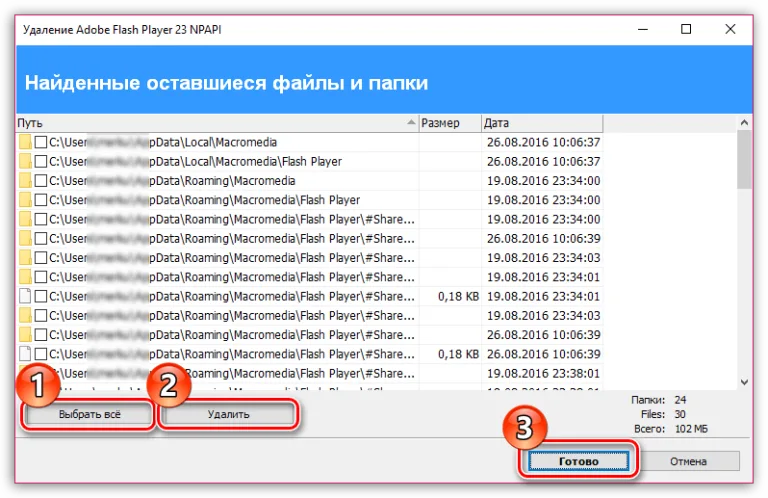Image resolution: width=768 pixels, height=498 pixels.
Task: Sort list by Дата column header
Action: [542, 123]
